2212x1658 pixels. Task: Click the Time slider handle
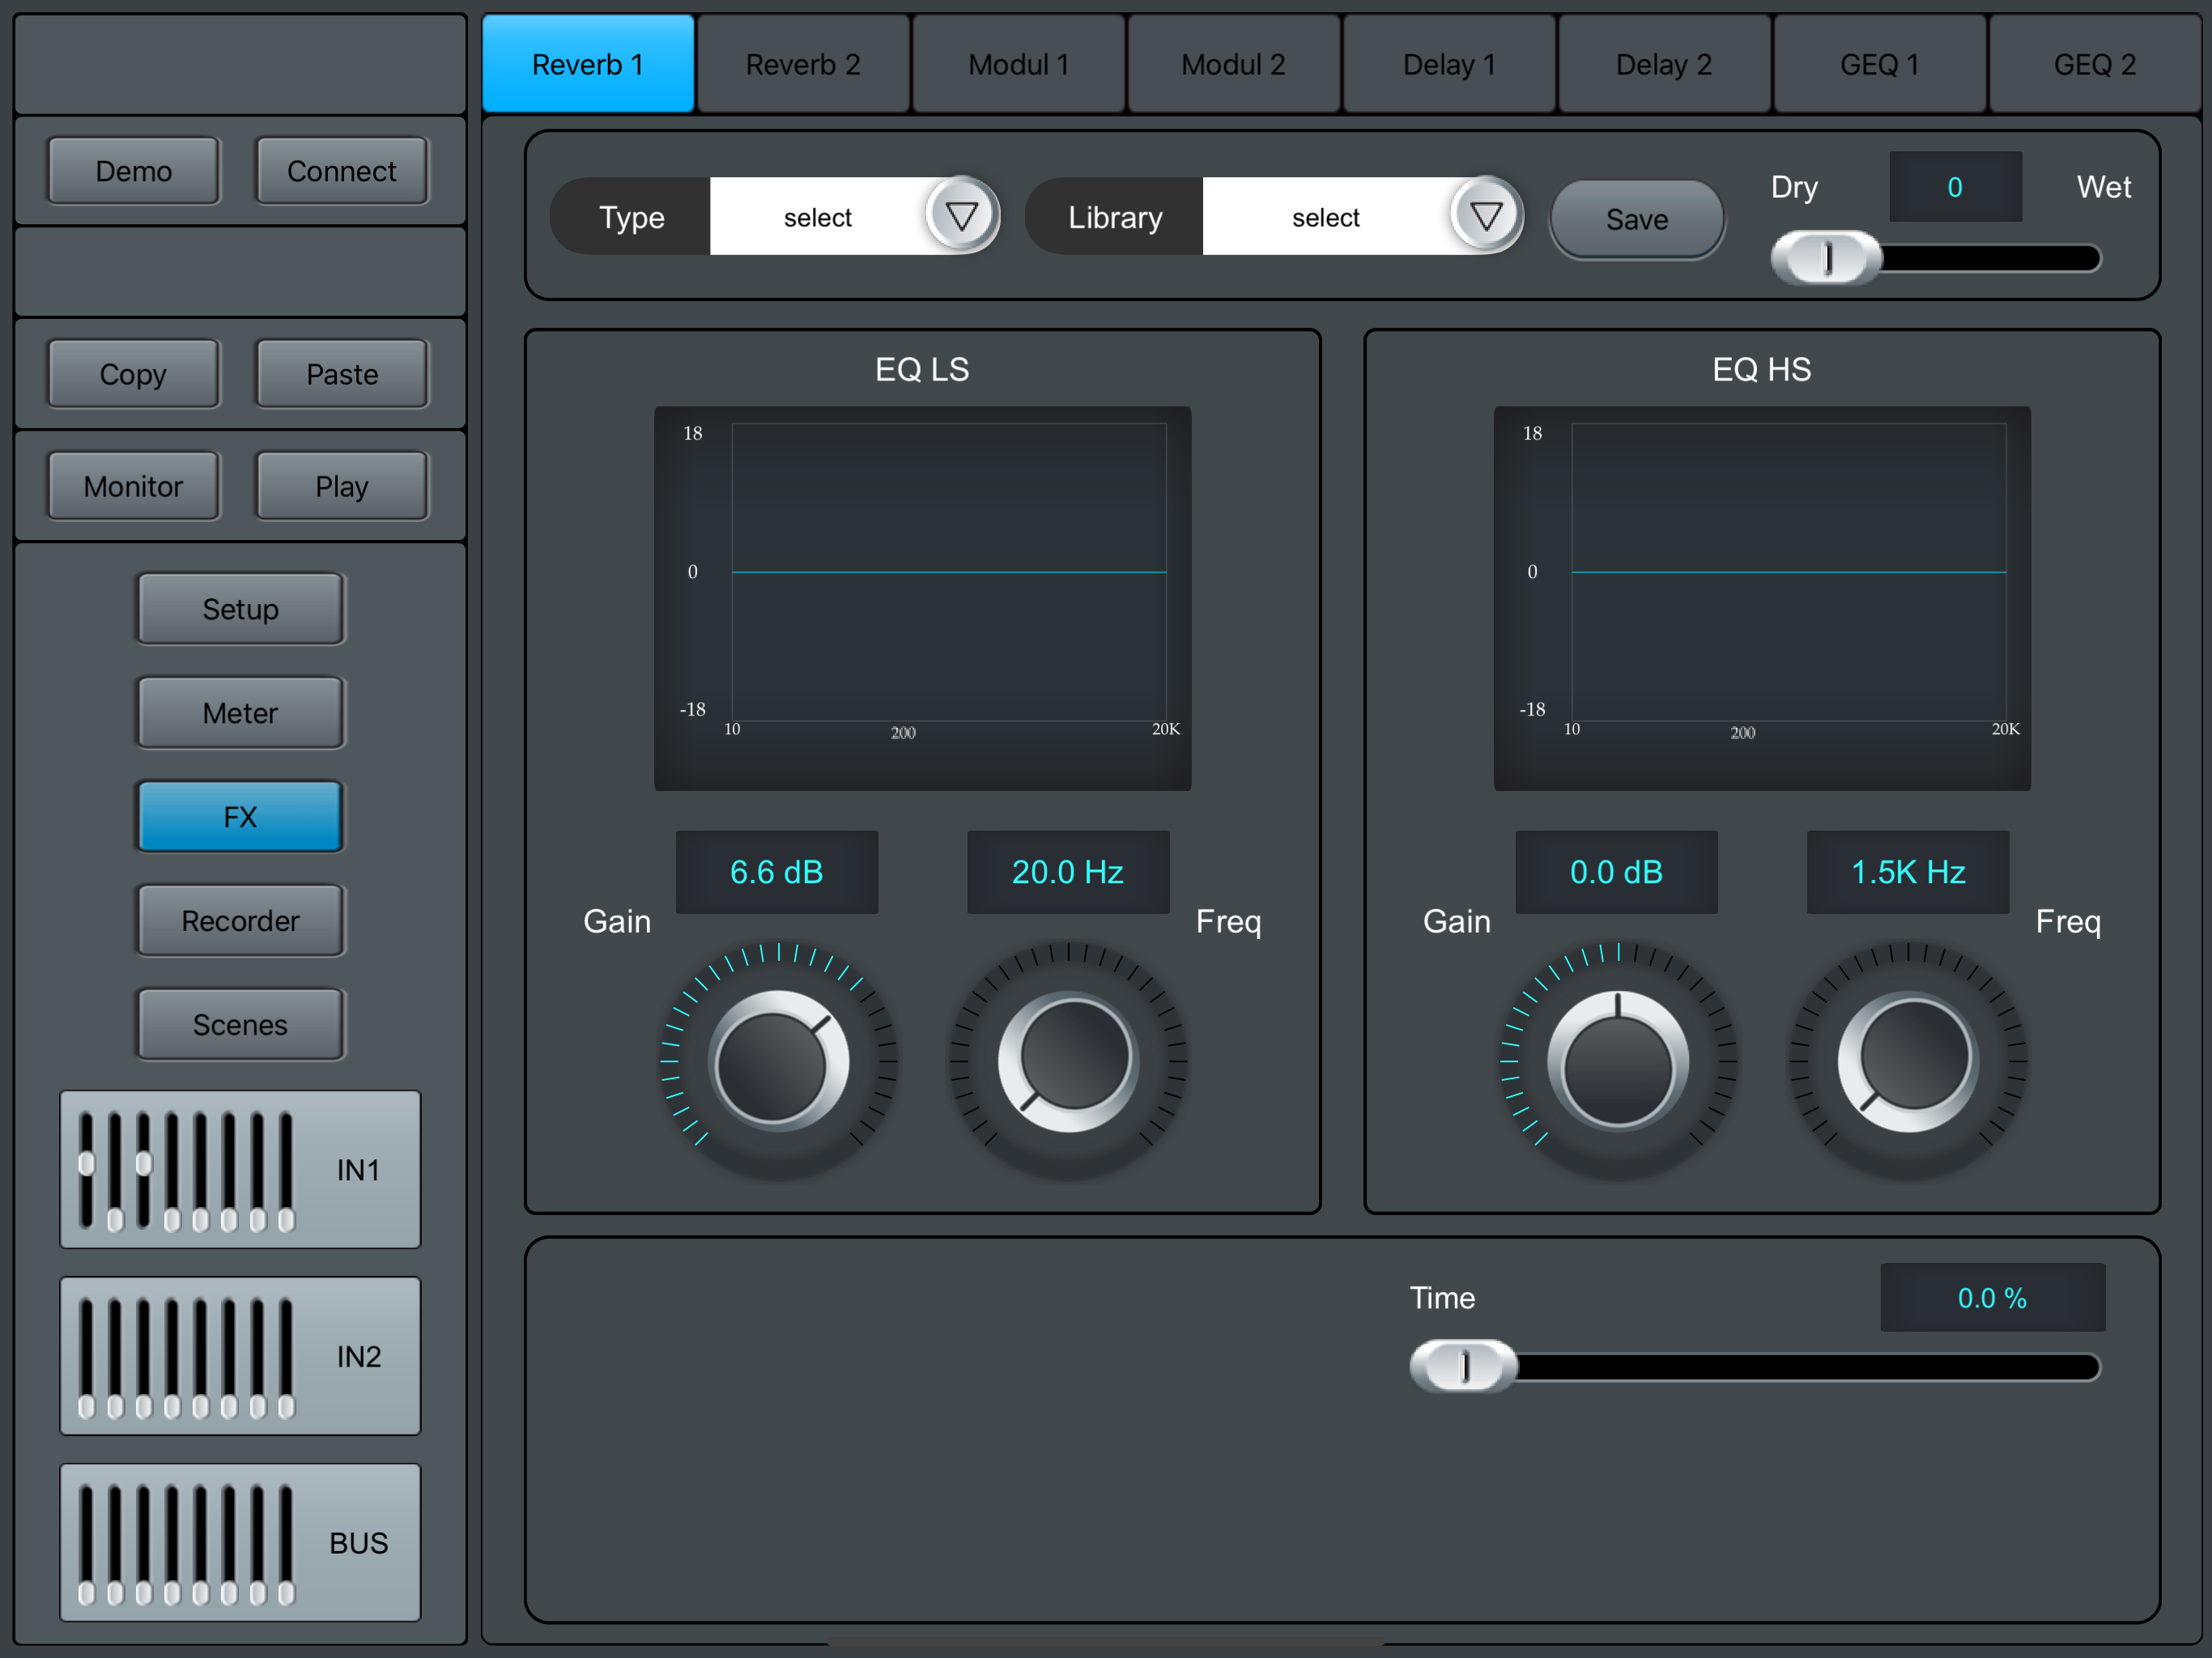pos(1464,1366)
